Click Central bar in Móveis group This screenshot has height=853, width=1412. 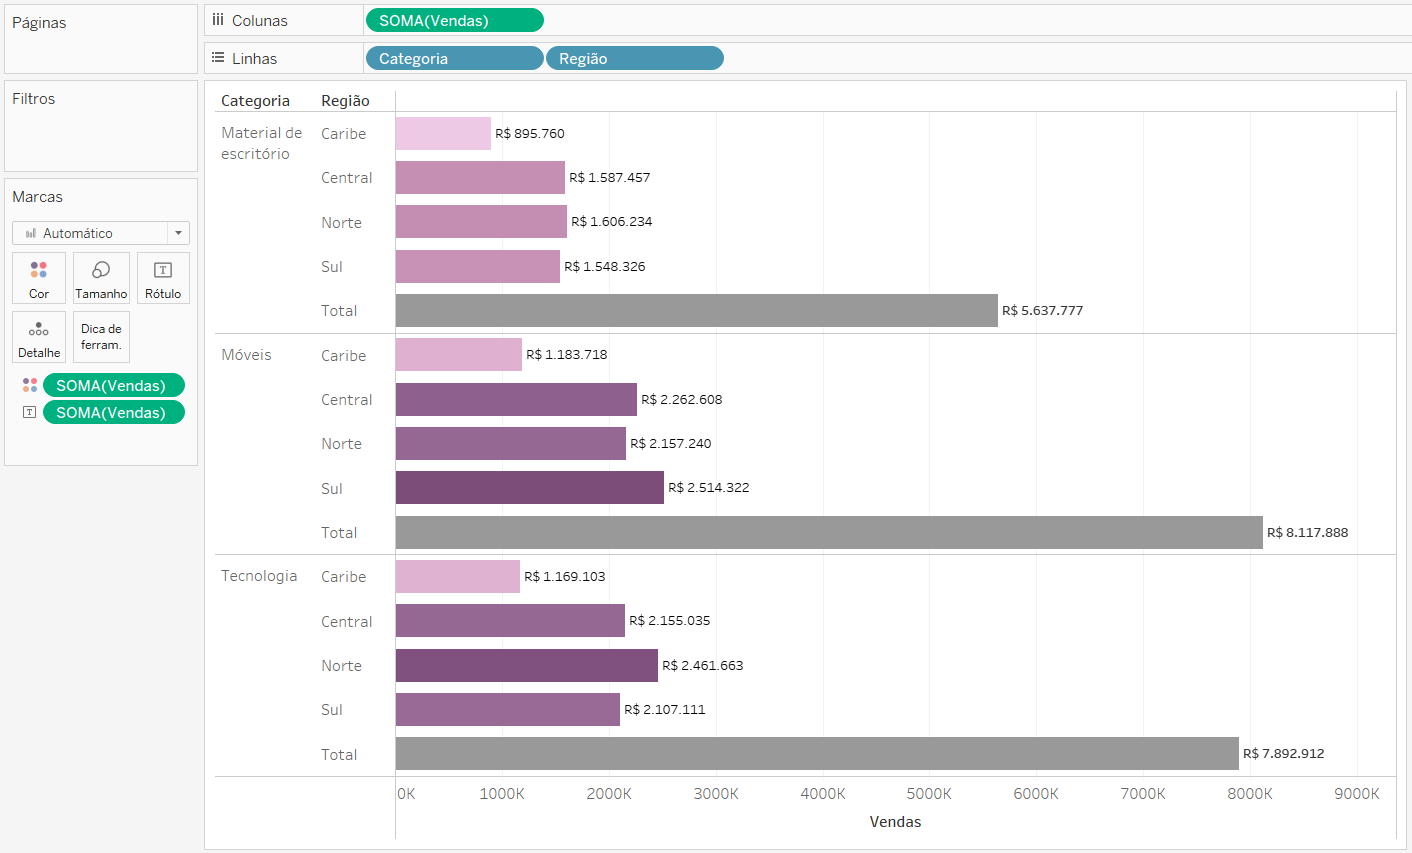click(516, 399)
